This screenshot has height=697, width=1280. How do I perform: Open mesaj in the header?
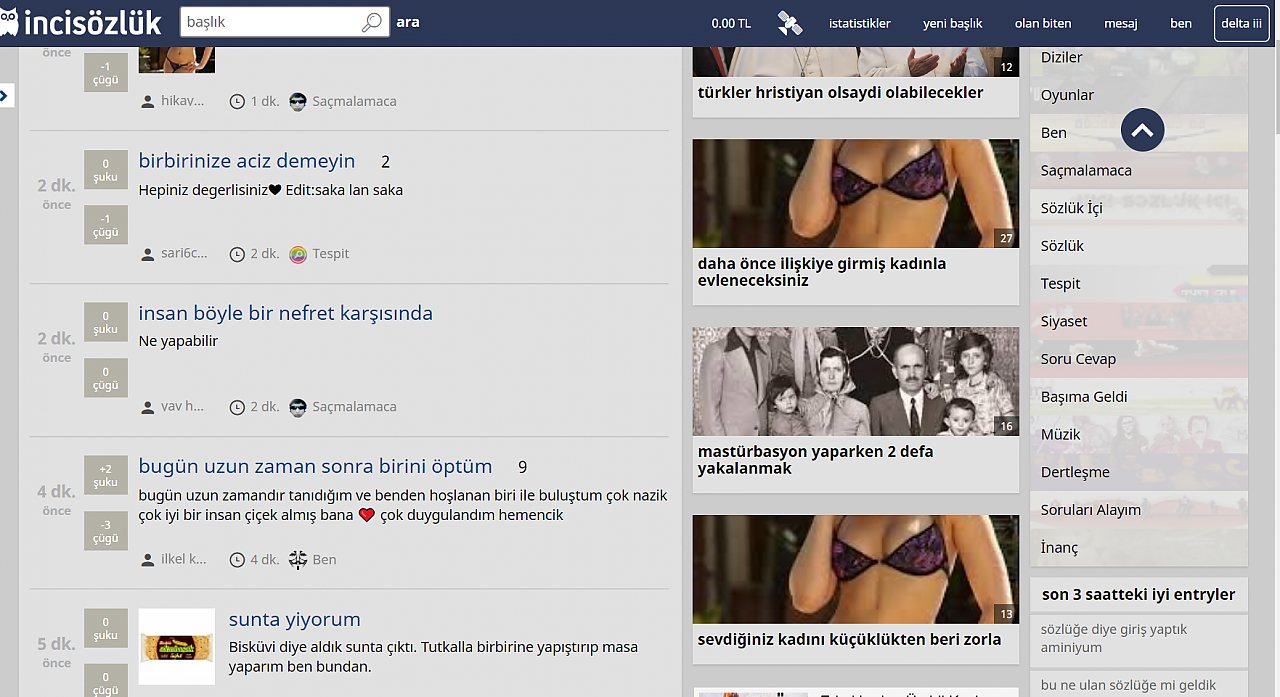(x=1120, y=23)
